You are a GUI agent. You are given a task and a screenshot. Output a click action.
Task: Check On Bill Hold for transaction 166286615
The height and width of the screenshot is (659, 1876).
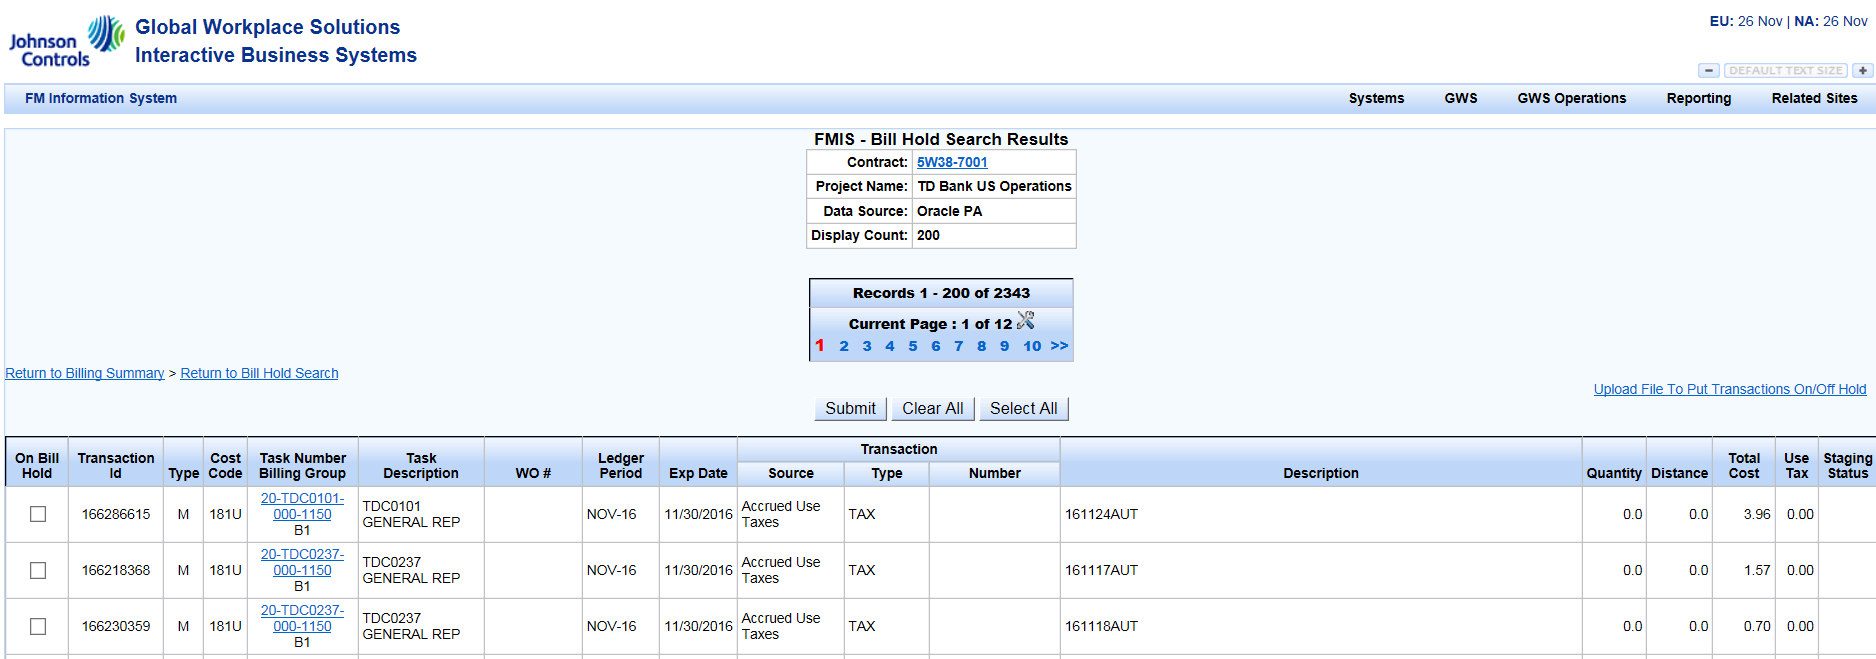(x=38, y=514)
